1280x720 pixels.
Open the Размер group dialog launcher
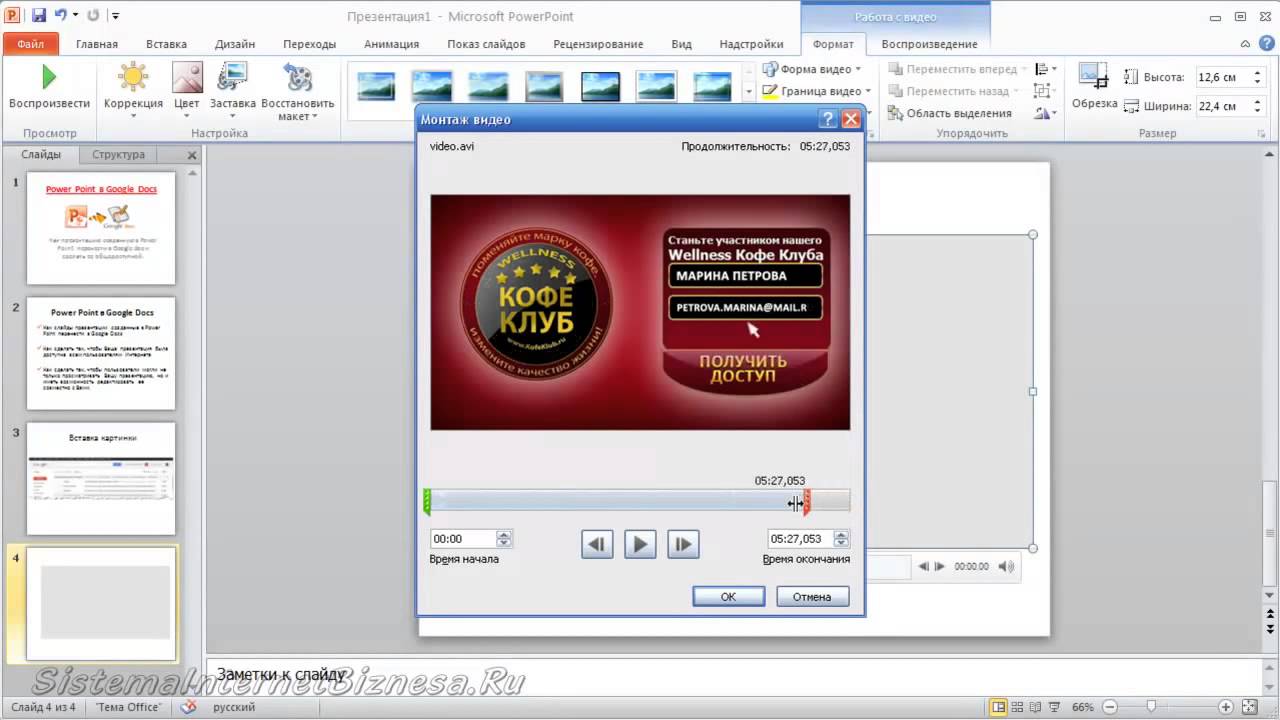(1261, 133)
